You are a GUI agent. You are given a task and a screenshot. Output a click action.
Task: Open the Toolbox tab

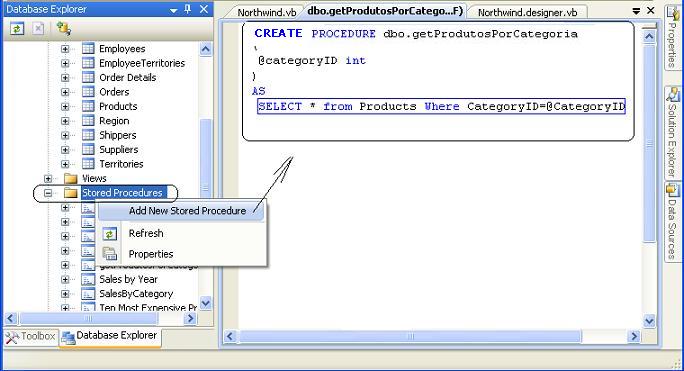tap(31, 337)
